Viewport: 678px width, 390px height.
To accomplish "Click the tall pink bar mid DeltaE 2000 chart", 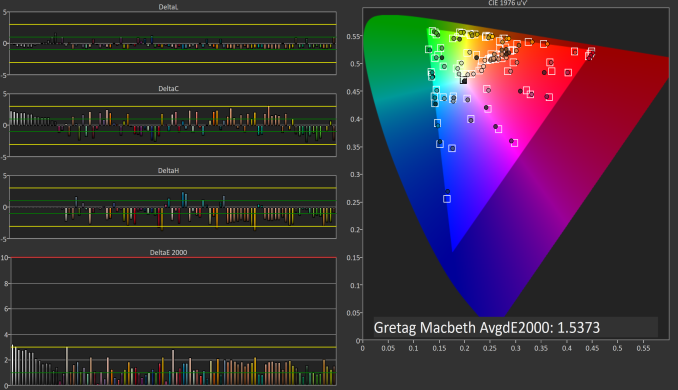I will pyautogui.click(x=173, y=367).
